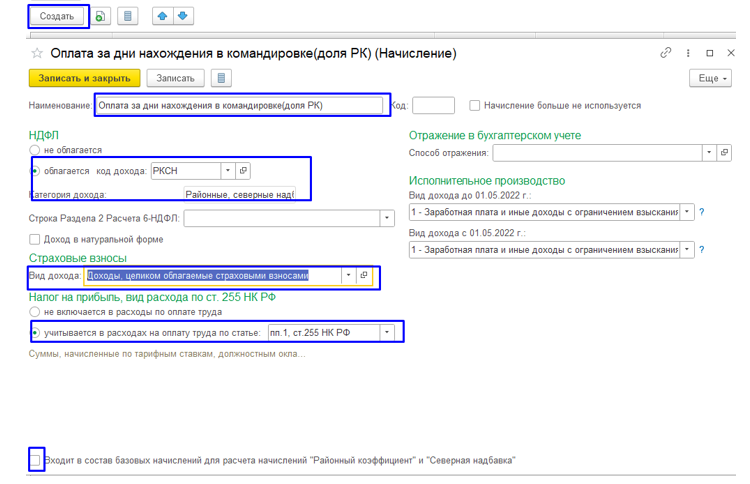The image size is (750, 484).
Task: Tick 'Доход в натуральной форме'
Action: pyautogui.click(x=34, y=239)
